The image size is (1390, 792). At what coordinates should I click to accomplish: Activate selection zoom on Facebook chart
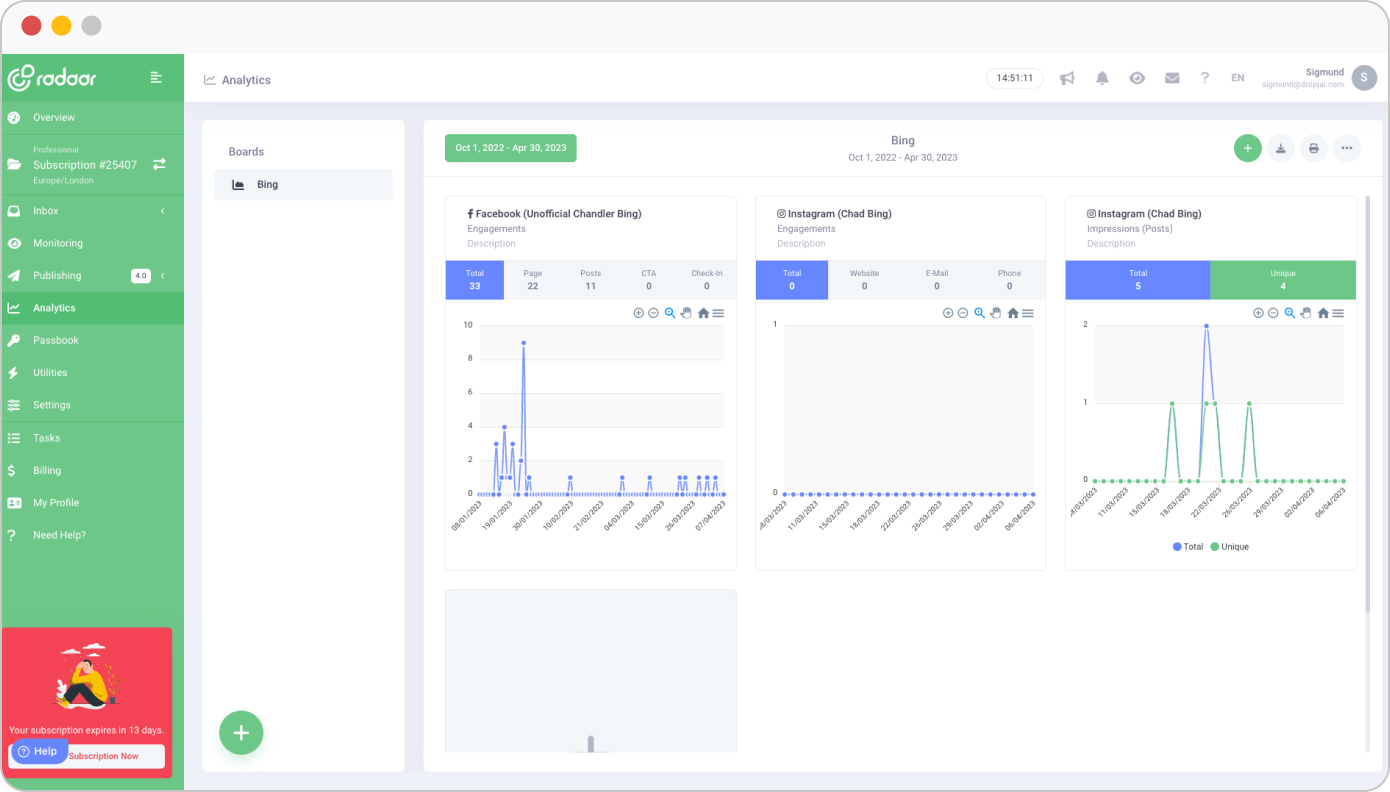coord(670,313)
